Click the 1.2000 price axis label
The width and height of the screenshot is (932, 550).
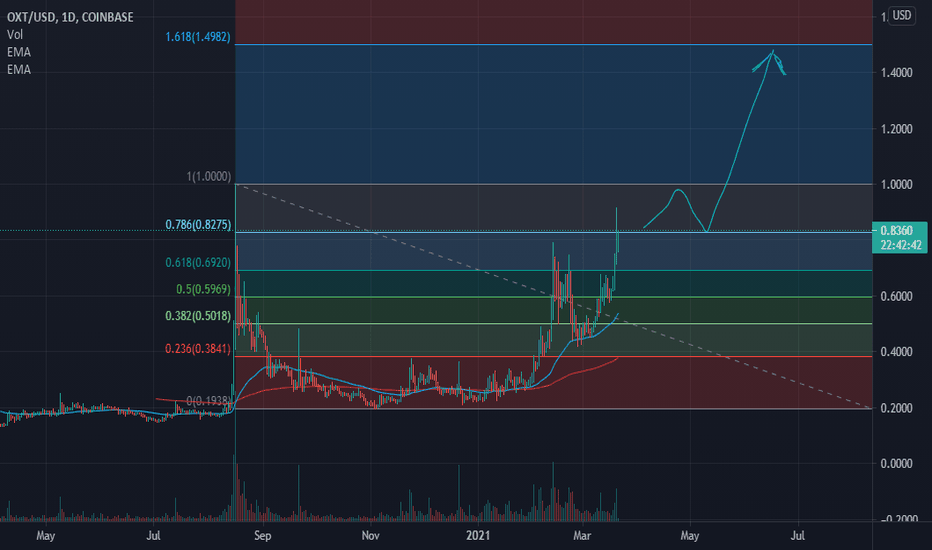[896, 129]
